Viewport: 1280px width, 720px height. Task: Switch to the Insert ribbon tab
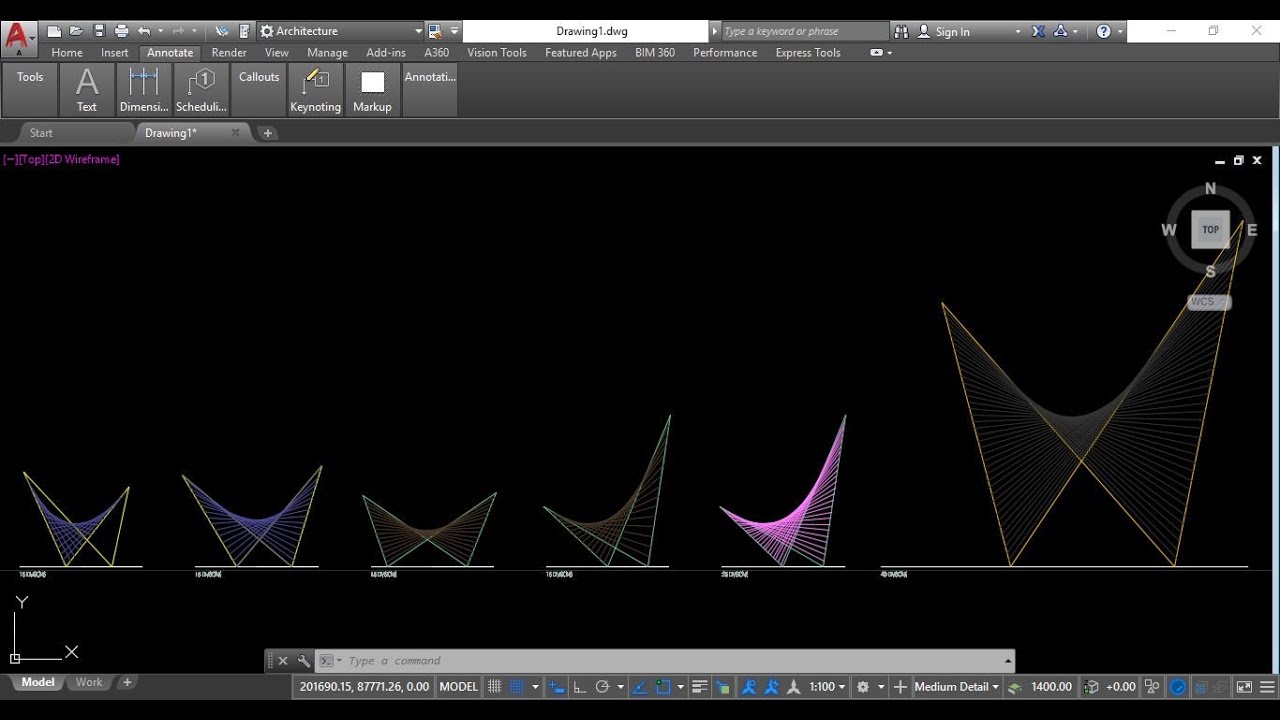114,52
